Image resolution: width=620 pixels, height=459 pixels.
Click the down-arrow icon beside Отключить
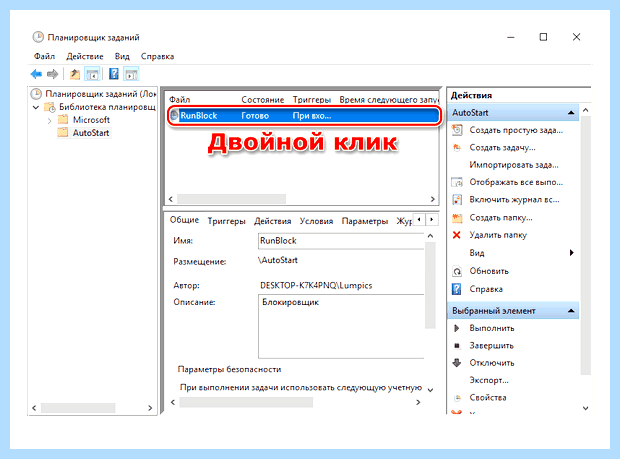pyautogui.click(x=457, y=363)
